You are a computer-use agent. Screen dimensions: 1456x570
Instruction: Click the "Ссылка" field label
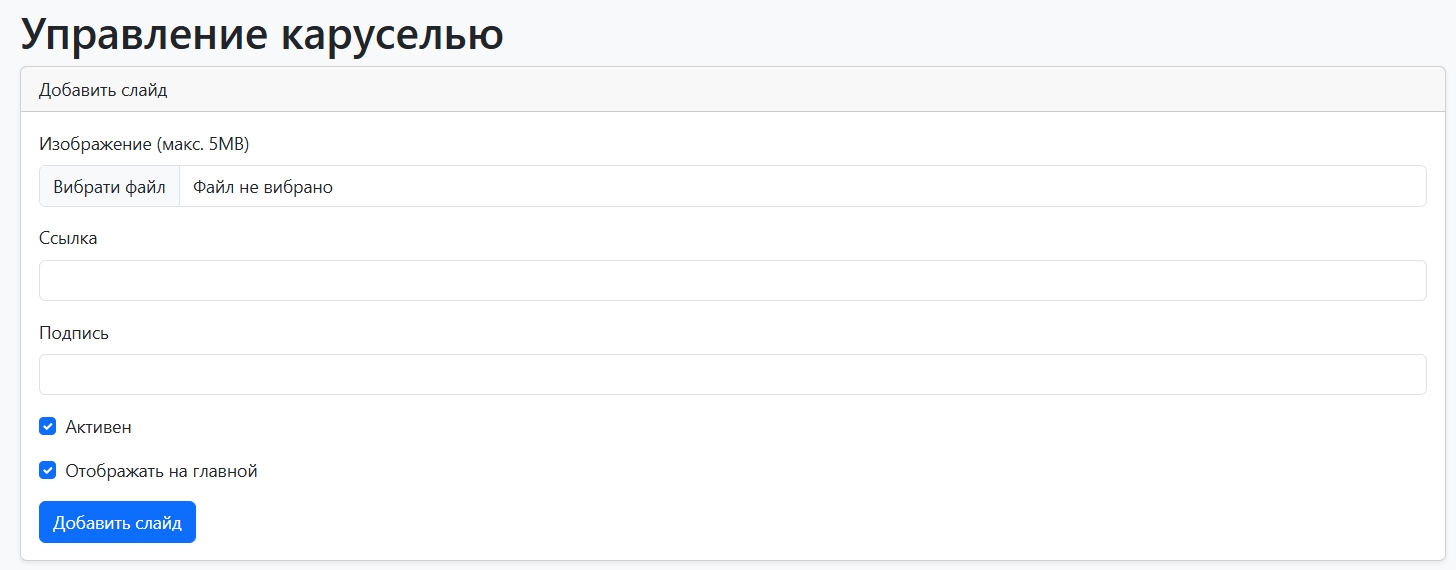68,238
